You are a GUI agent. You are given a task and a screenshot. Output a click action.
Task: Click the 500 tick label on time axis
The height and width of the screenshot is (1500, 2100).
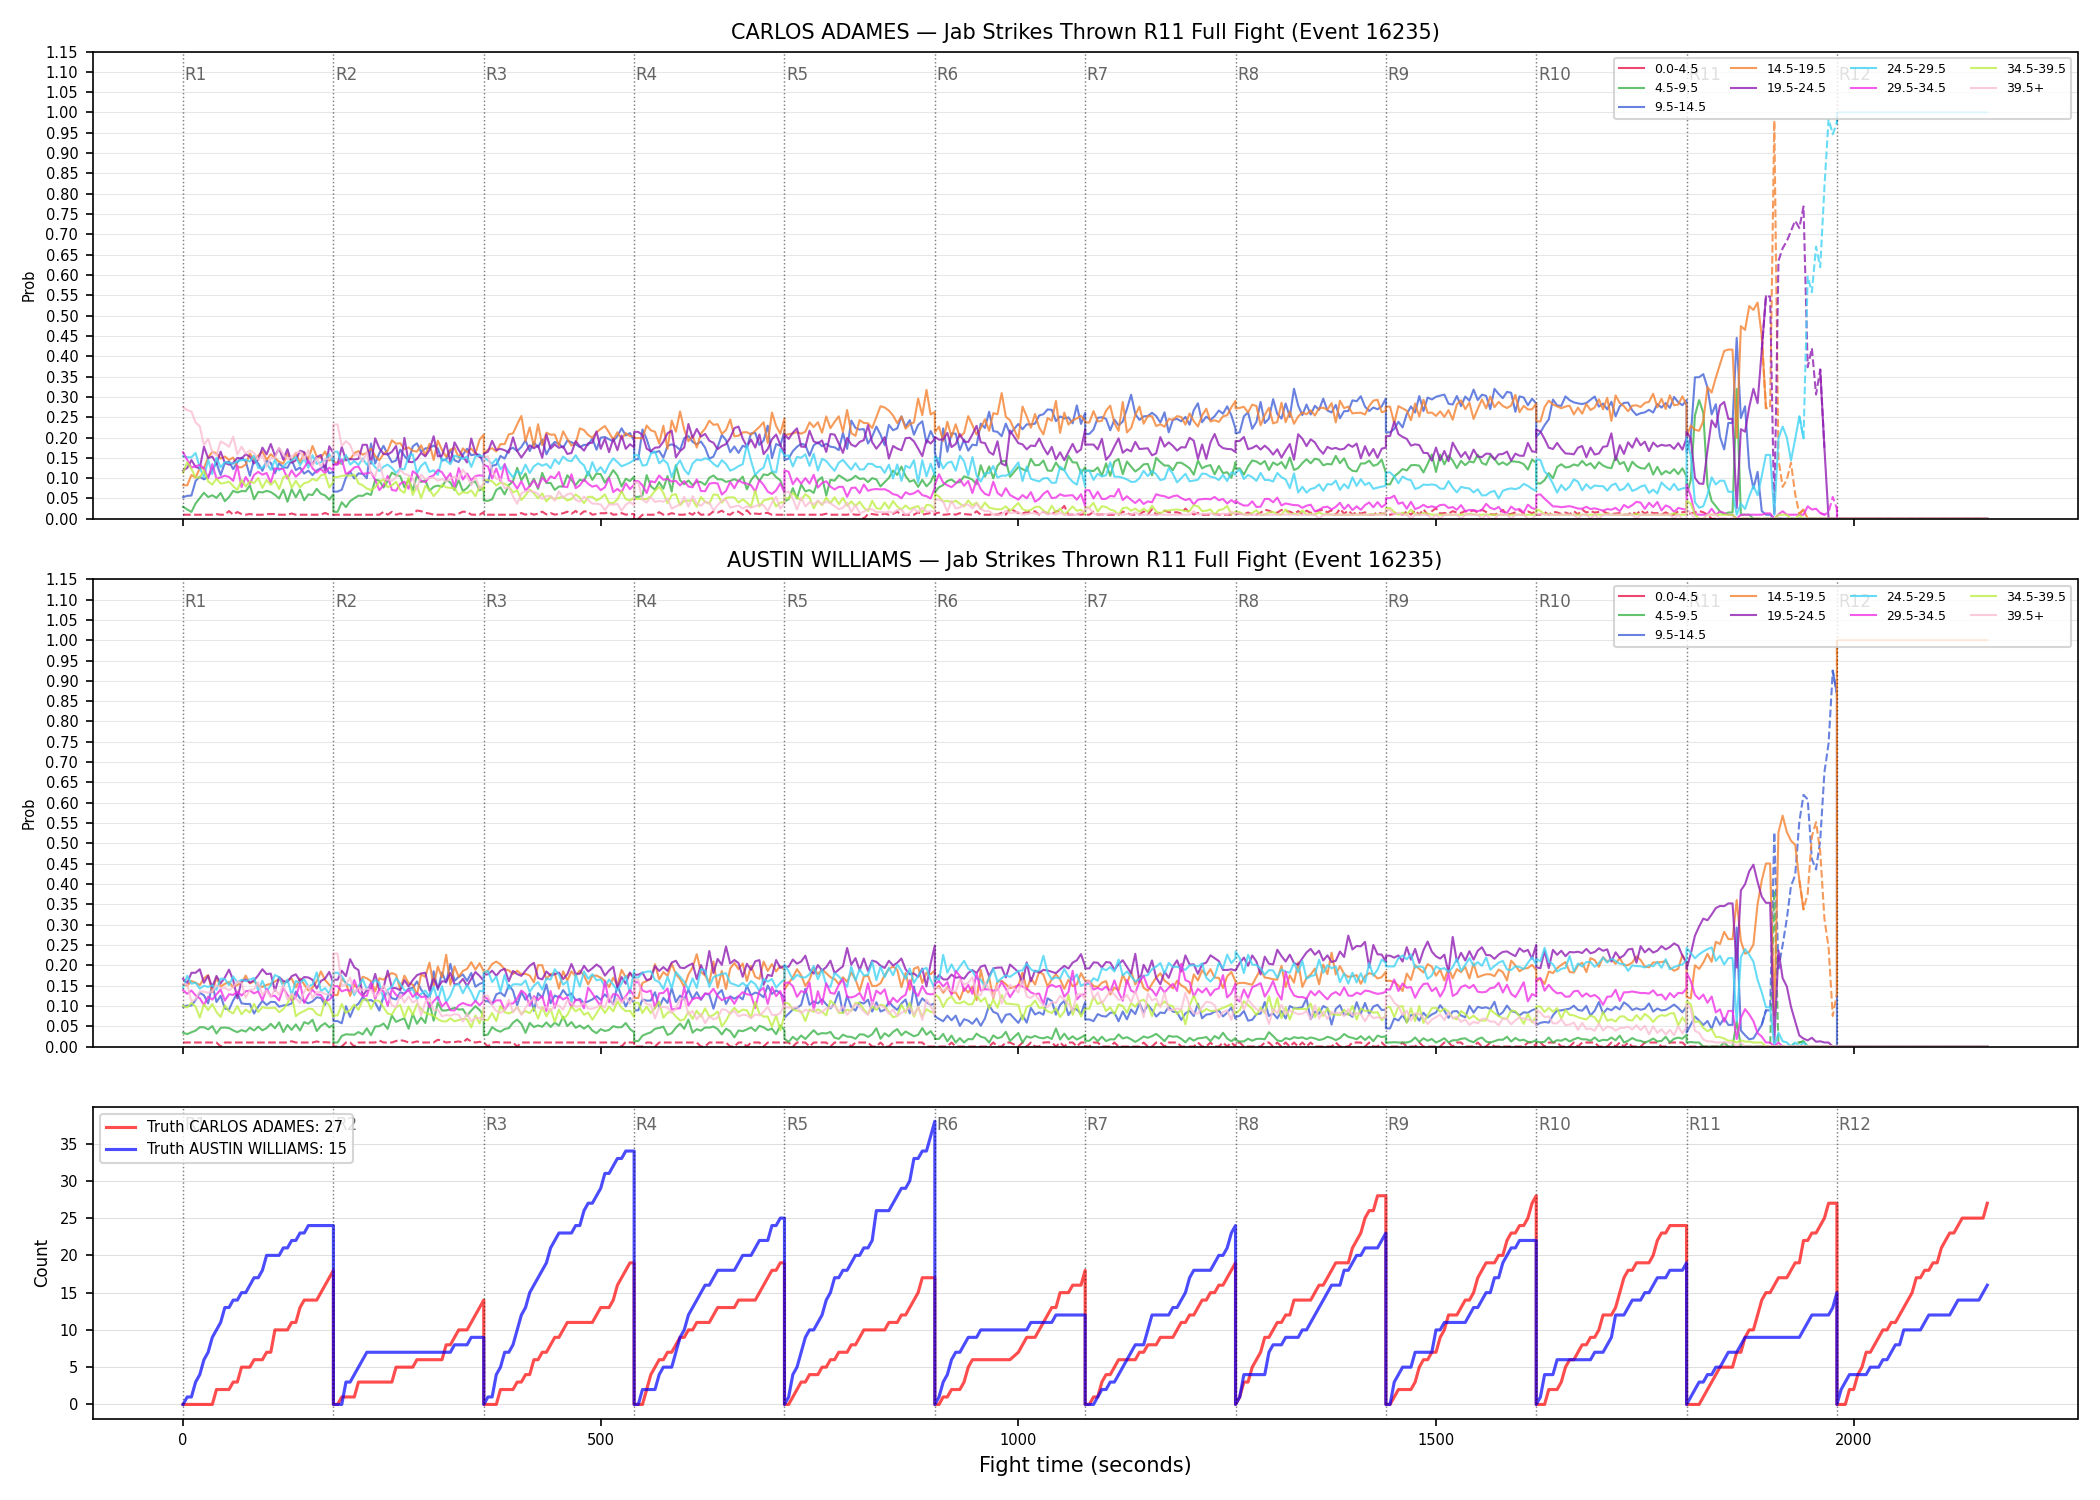(600, 1440)
